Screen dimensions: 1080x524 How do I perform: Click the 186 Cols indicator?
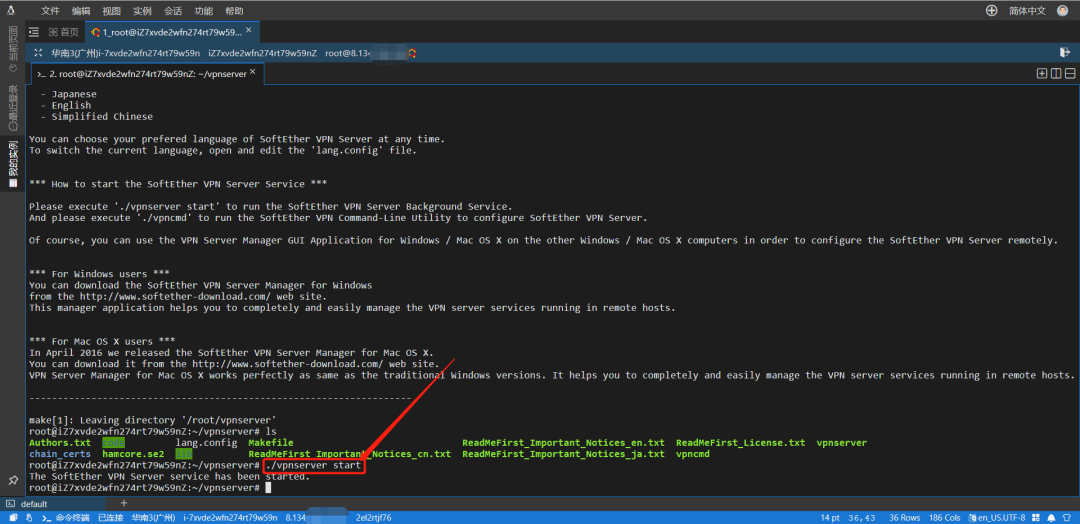coord(944,517)
